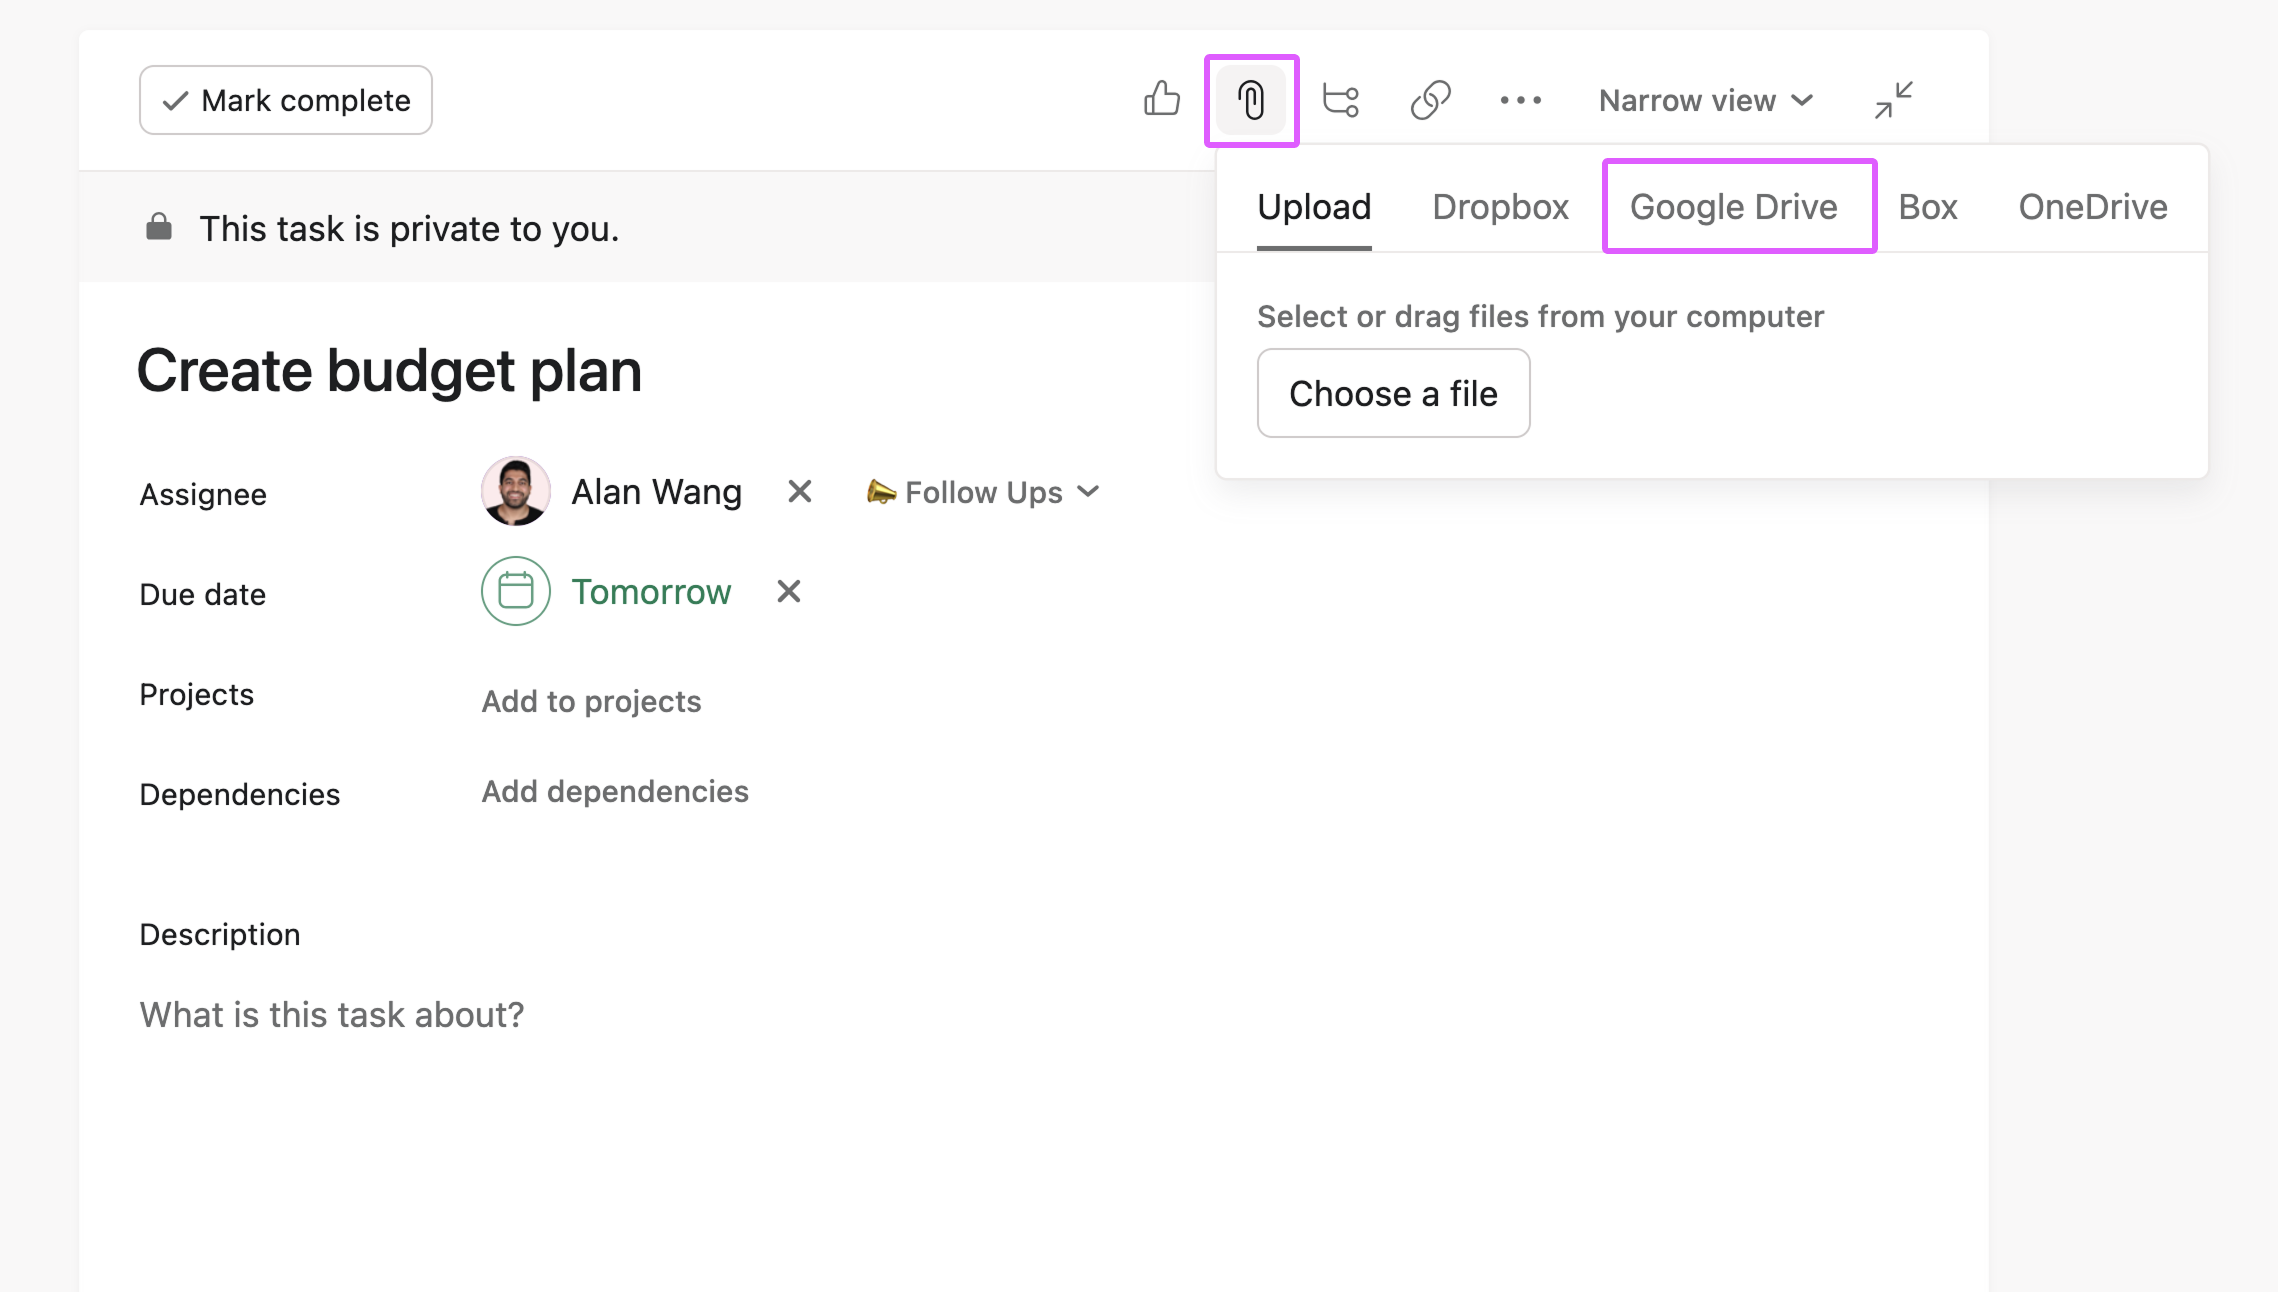Open the attachments paperclip icon

[1252, 100]
